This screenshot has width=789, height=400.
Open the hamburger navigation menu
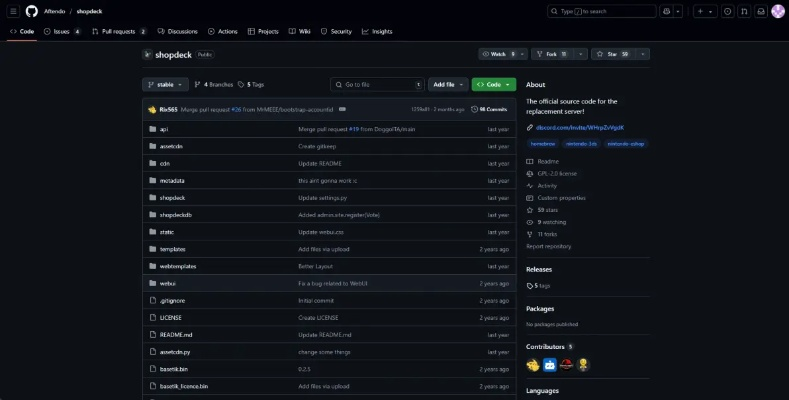(x=13, y=11)
